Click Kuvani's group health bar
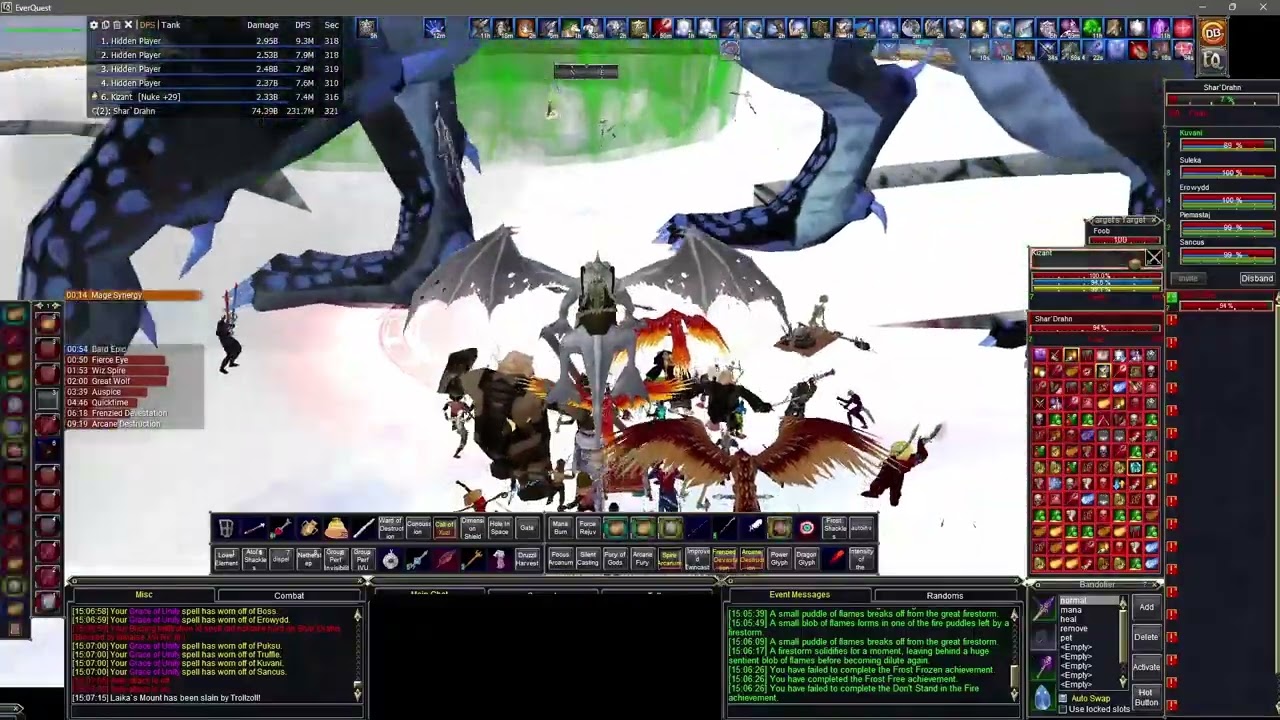This screenshot has height=720, width=1280. tap(1226, 145)
